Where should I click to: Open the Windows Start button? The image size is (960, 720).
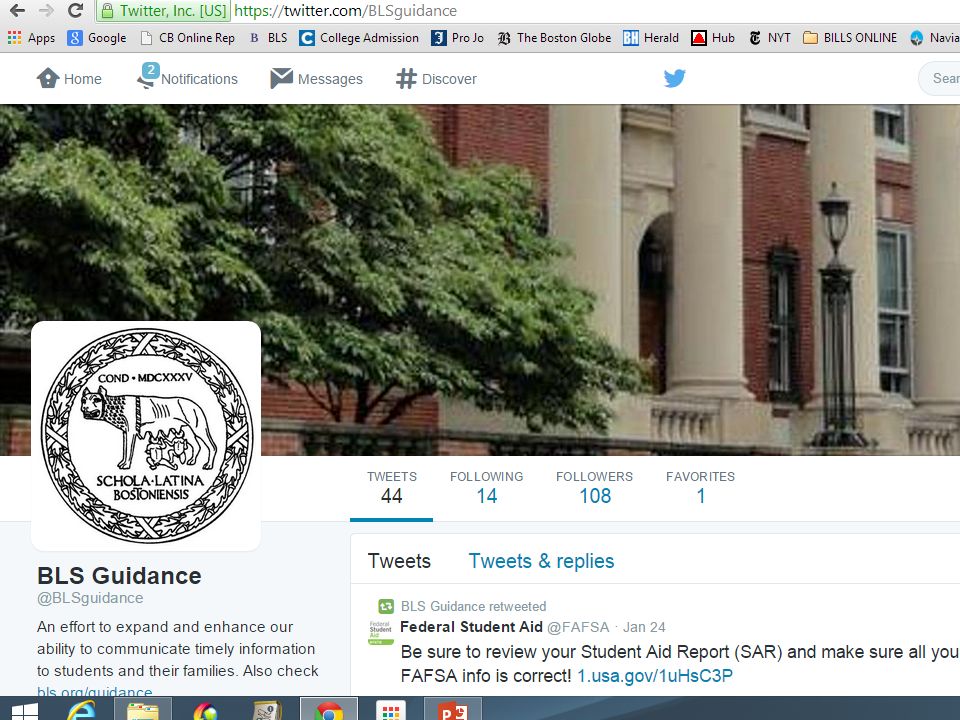(24, 711)
